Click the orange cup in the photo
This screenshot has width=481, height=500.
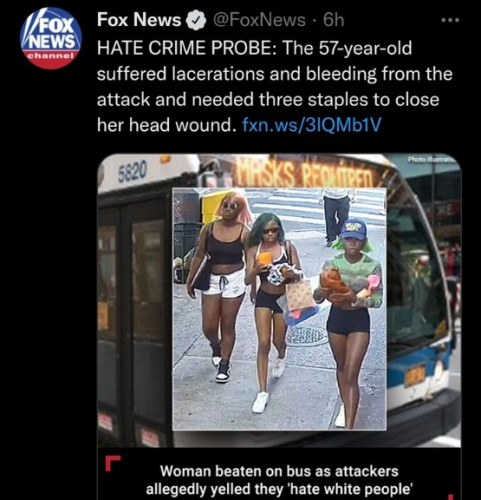(x=265, y=259)
